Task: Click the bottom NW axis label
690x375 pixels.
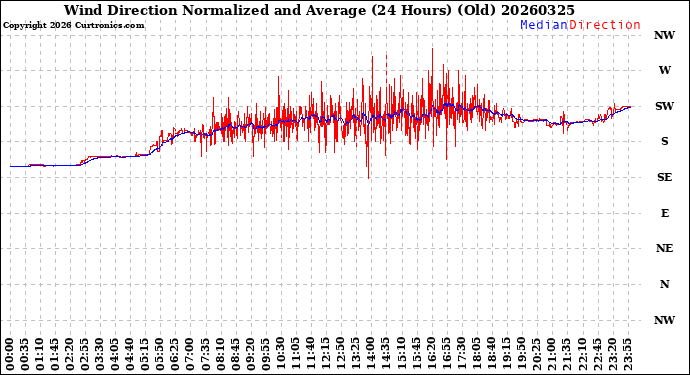Action: click(664, 320)
